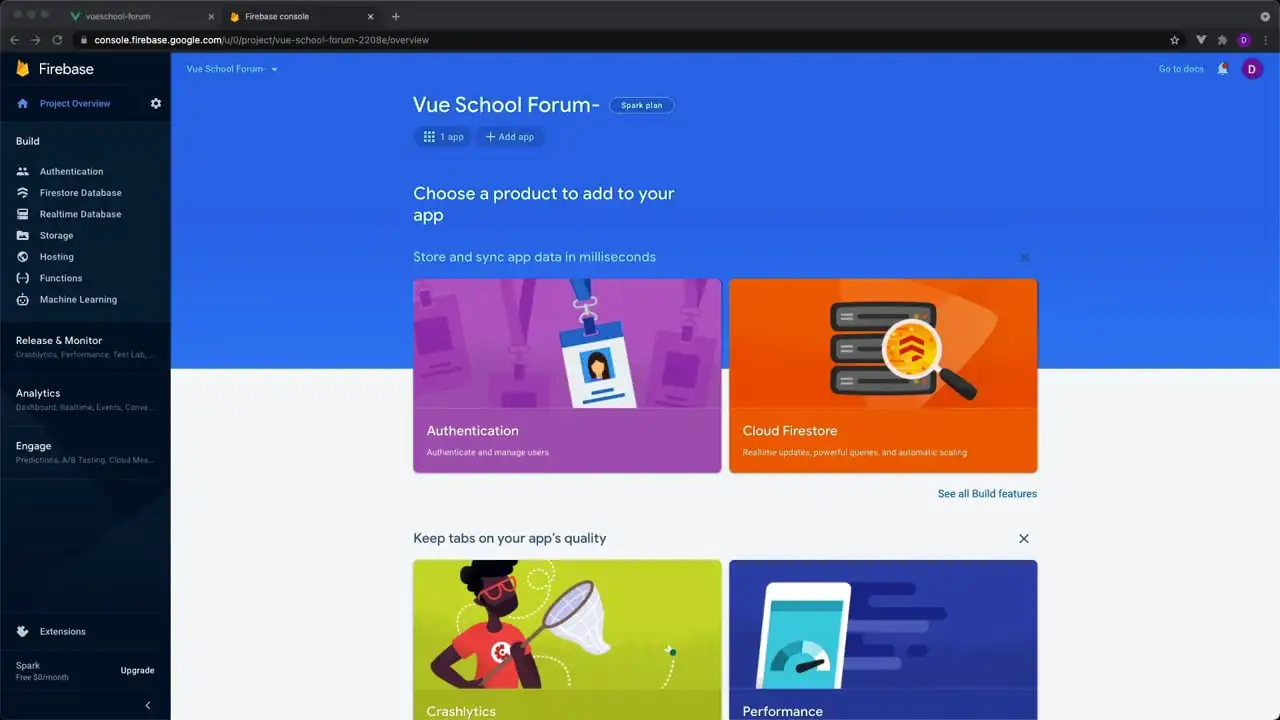This screenshot has width=1280, height=720.
Task: Click Add app button
Action: coord(510,137)
